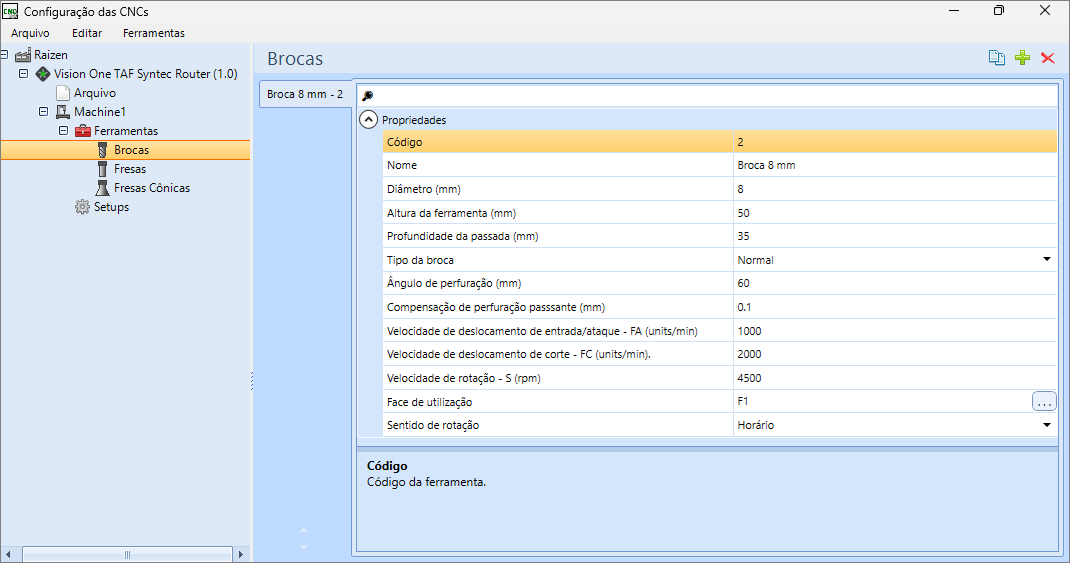
Task: Open the Sentido de rotação dropdown
Action: [1047, 424]
